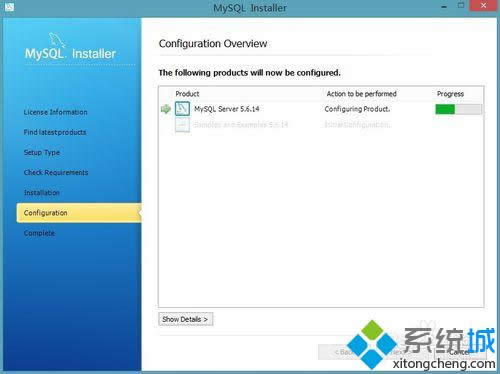
Task: Open the License Information step
Action: tap(55, 112)
